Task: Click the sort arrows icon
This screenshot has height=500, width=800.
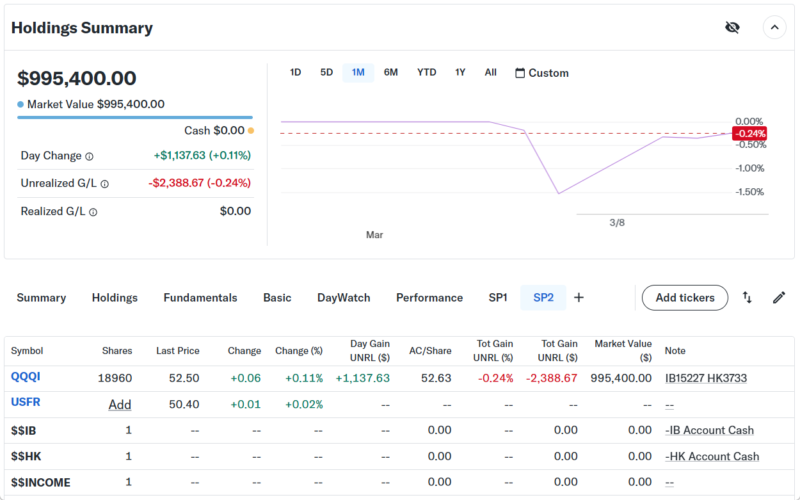Action: pyautogui.click(x=747, y=297)
